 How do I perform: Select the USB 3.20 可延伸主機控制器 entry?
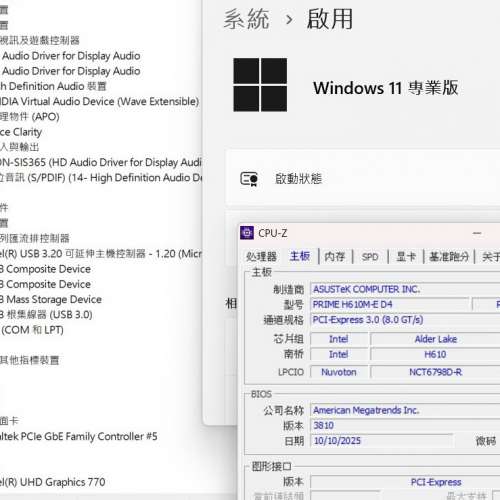(x=101, y=254)
